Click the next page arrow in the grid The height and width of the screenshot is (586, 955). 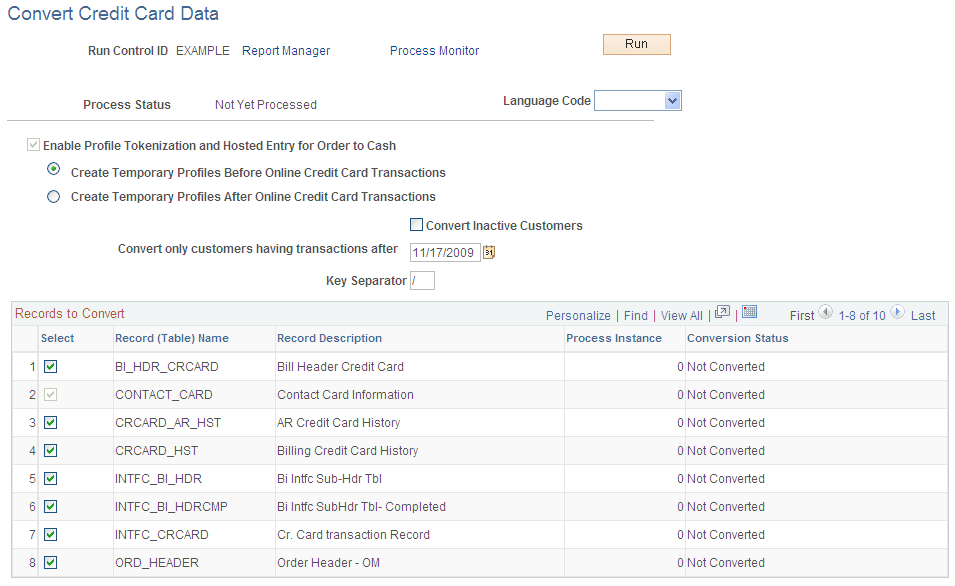tap(897, 314)
